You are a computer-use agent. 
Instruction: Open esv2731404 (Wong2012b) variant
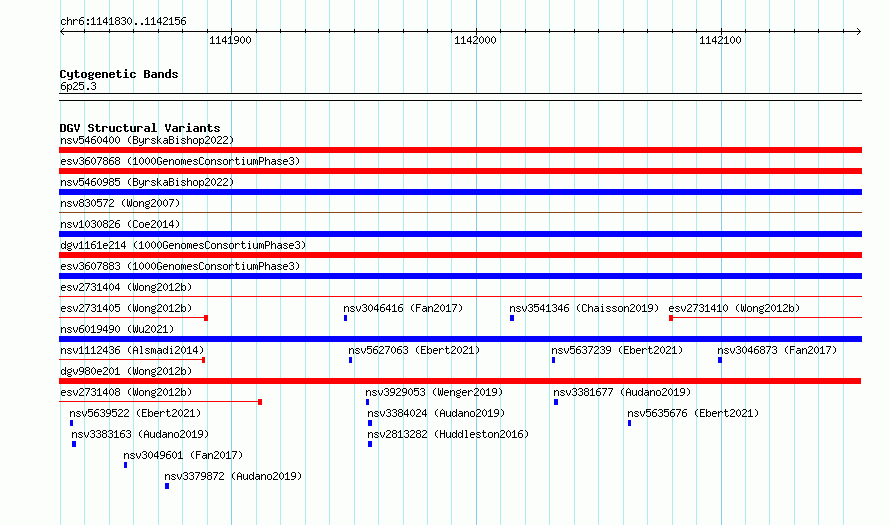pyautogui.click(x=126, y=287)
